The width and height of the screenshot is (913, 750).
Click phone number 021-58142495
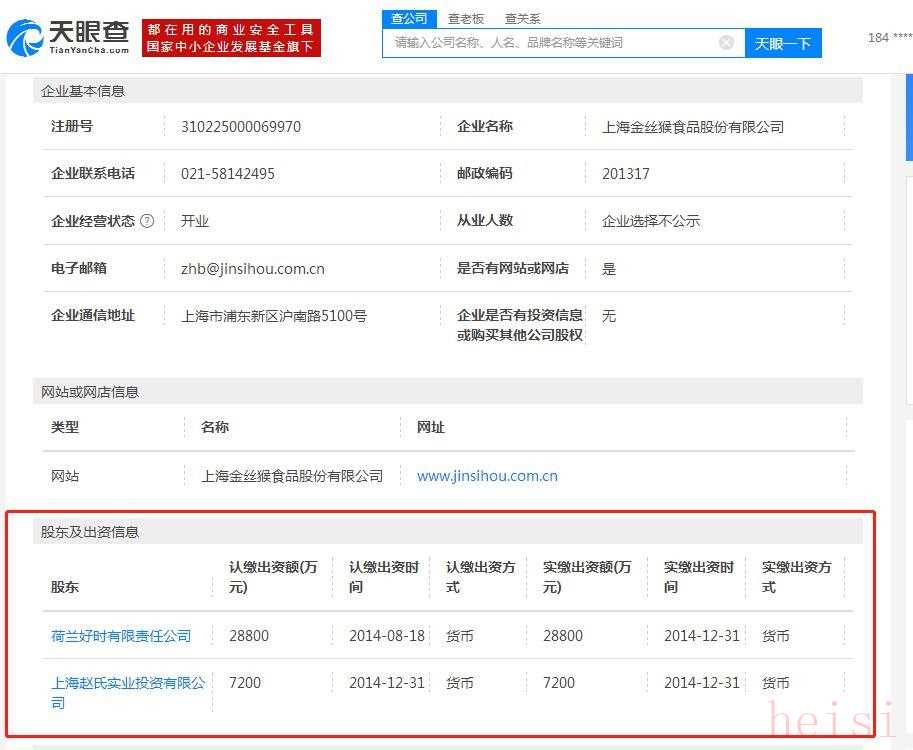[x=228, y=174]
